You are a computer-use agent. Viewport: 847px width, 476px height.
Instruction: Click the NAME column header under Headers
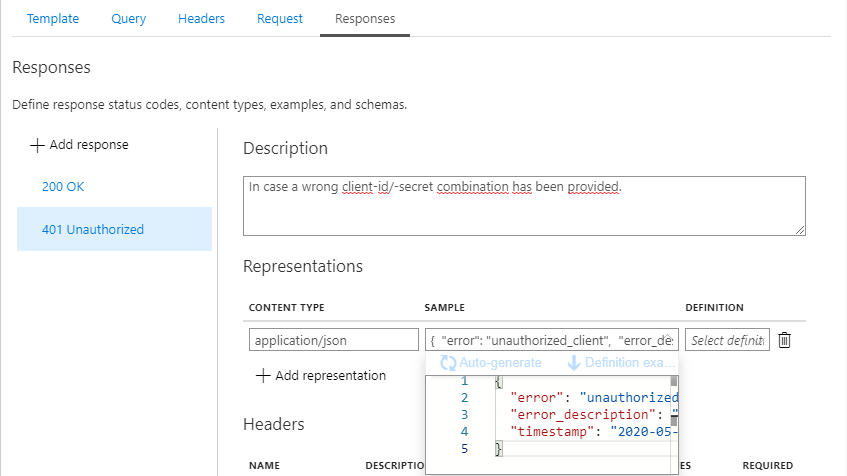click(264, 465)
